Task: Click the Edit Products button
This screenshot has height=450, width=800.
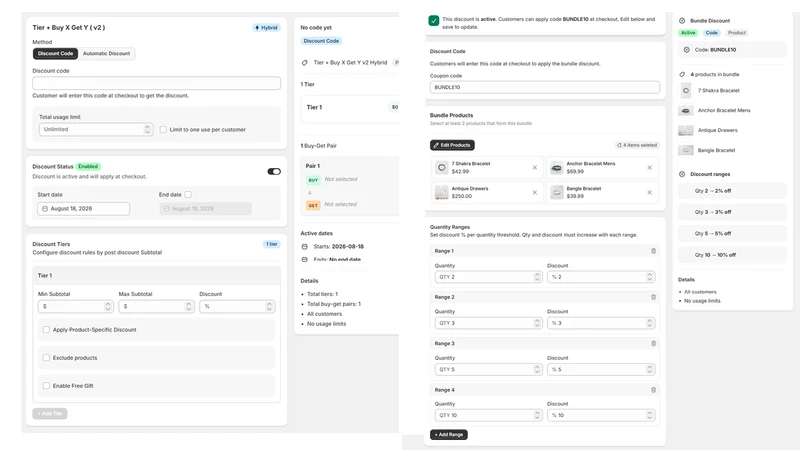Action: click(452, 145)
